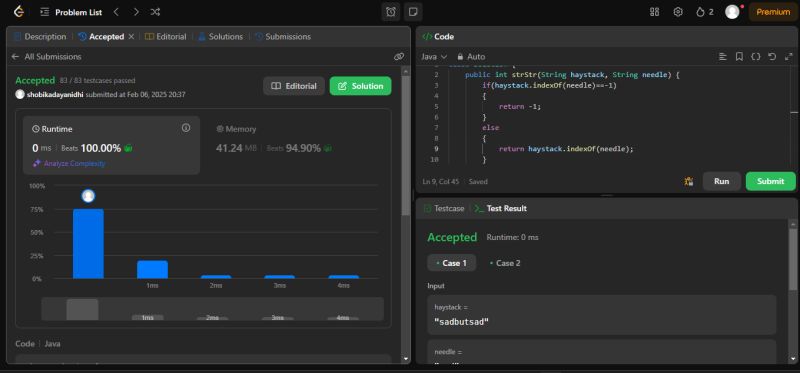Go to the previous problem arrow
800x373 pixels.
tap(116, 12)
